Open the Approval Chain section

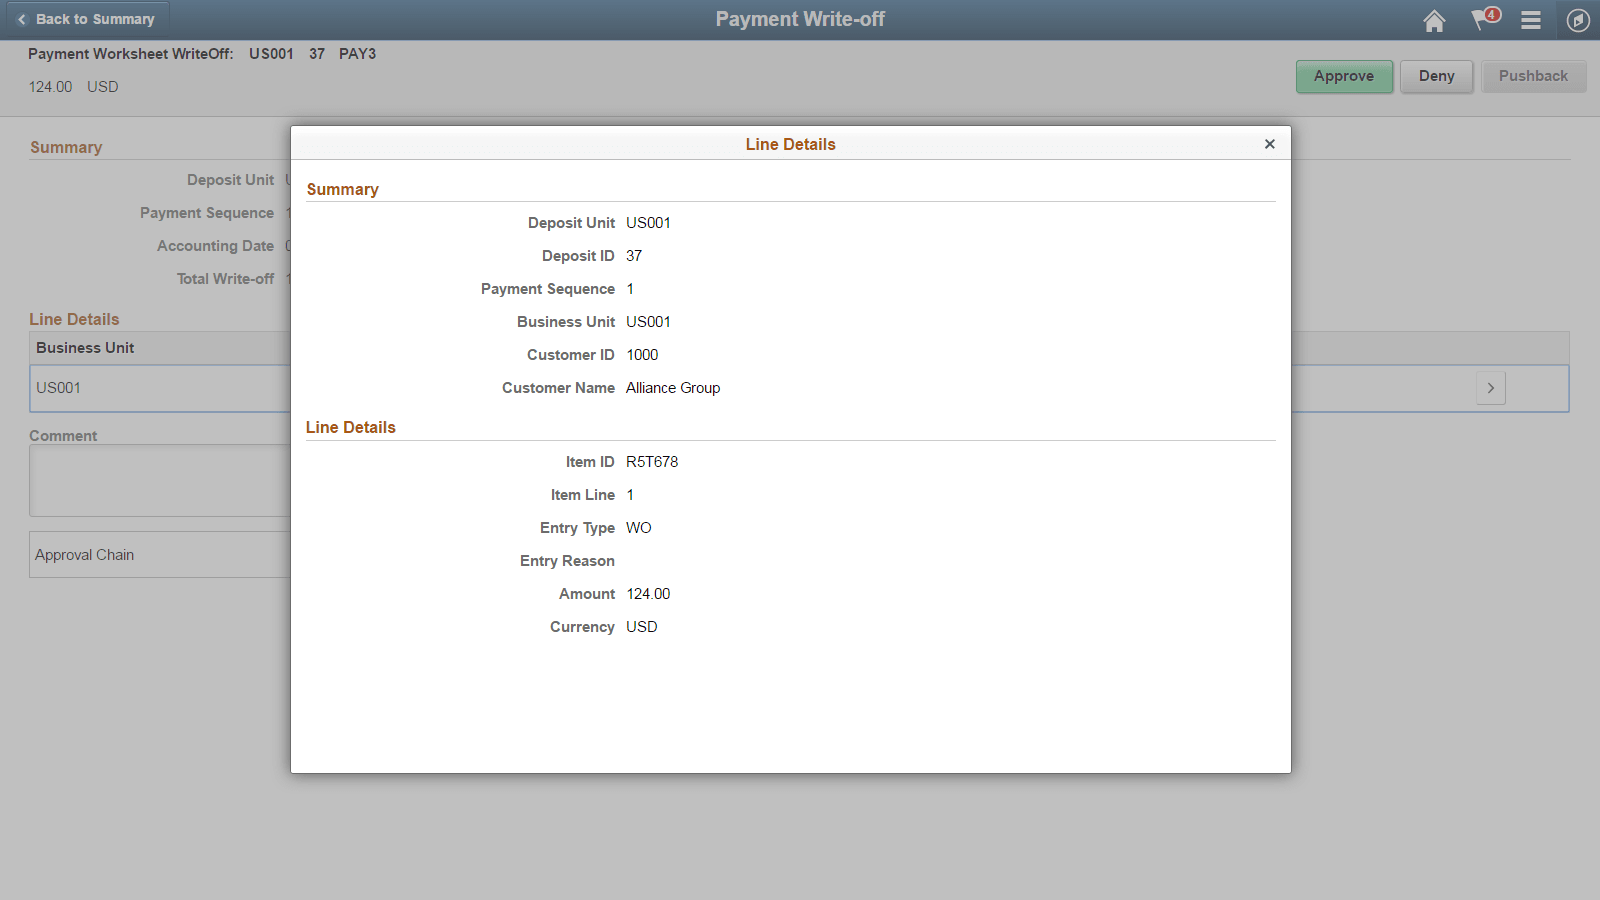click(85, 554)
